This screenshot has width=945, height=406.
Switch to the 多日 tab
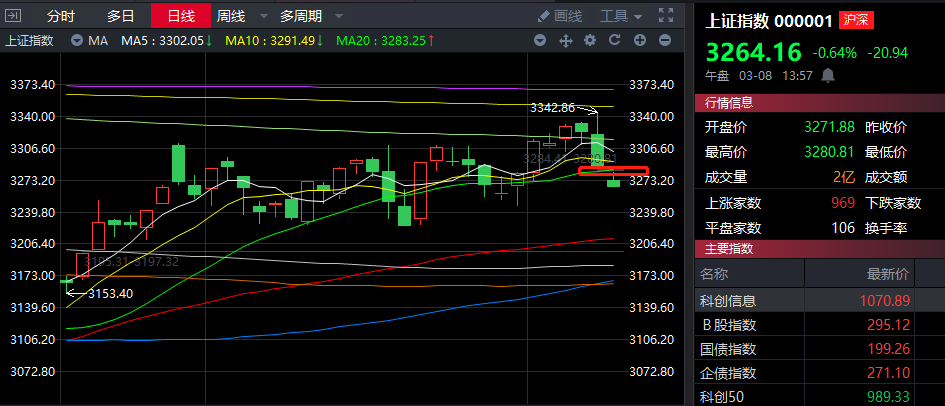pyautogui.click(x=121, y=16)
